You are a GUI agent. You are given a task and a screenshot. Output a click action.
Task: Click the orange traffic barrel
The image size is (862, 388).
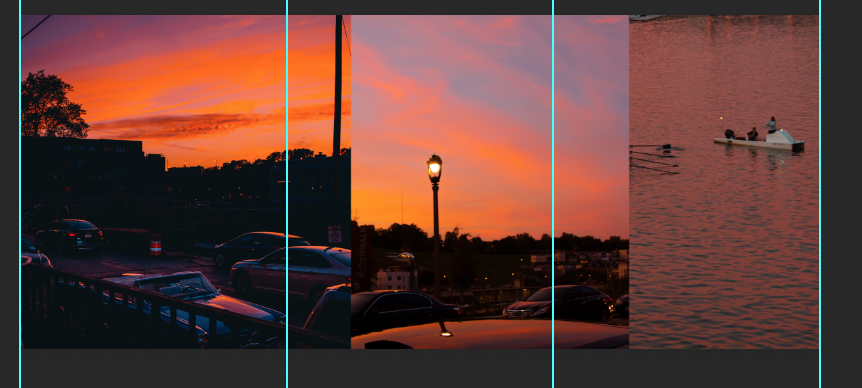point(156,244)
